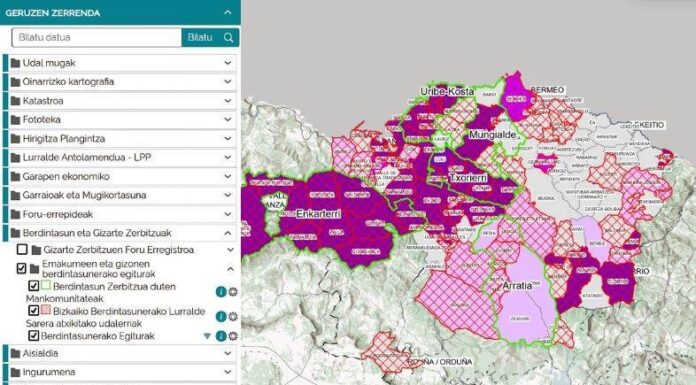Expand the Katastroa section chevron
Image resolution: width=696 pixels, height=385 pixels.
pos(228,101)
